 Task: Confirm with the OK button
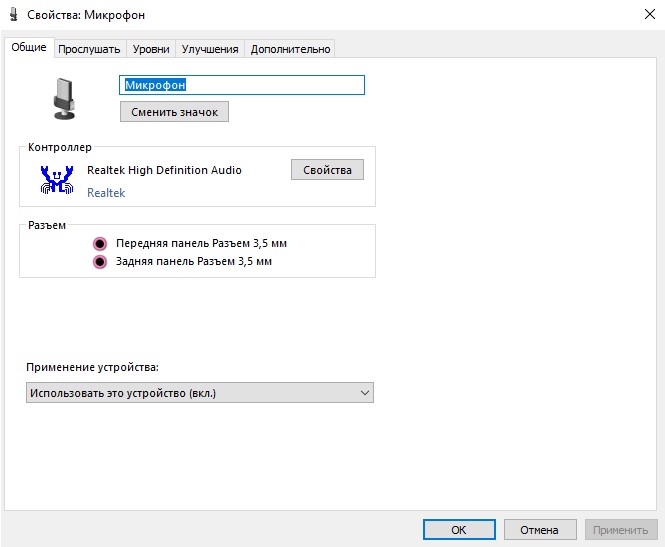[459, 530]
